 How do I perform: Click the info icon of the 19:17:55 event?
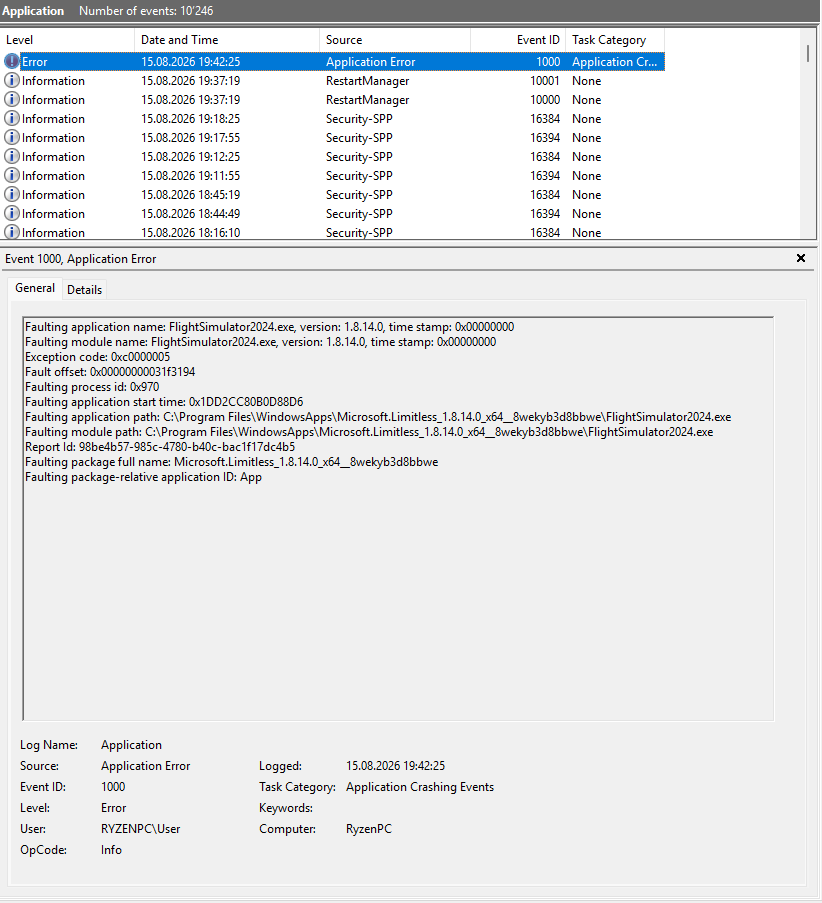click(x=12, y=137)
